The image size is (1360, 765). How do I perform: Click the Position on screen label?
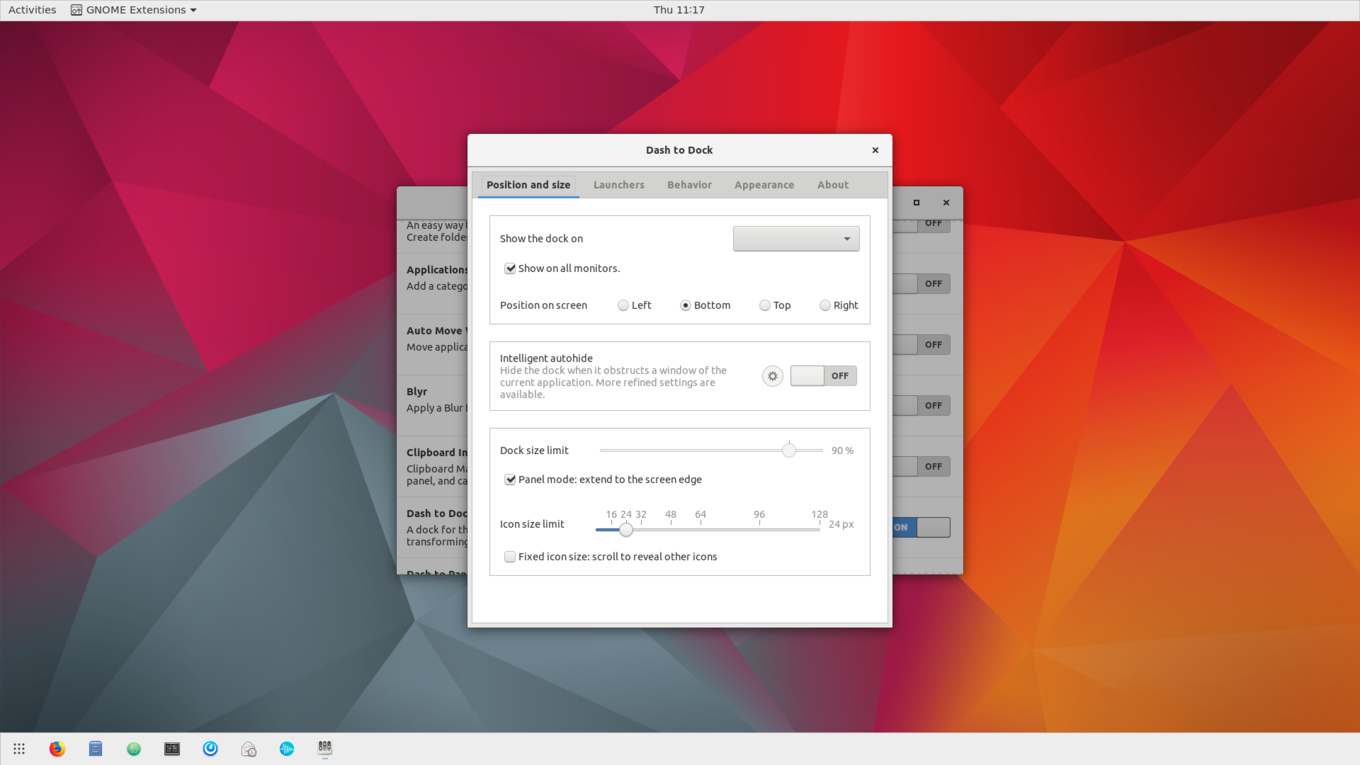(x=543, y=305)
